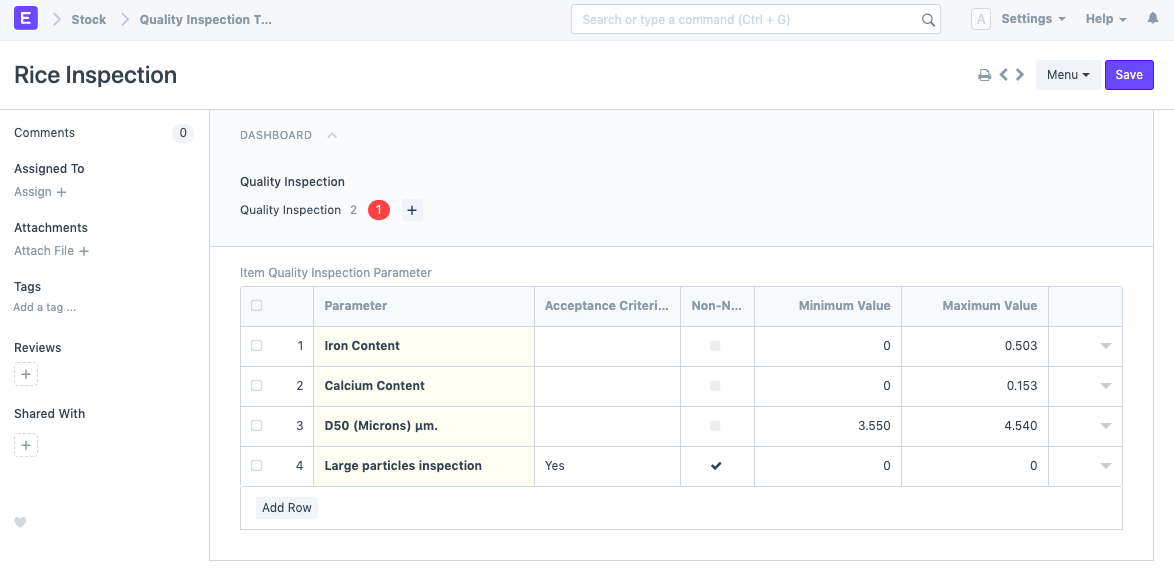
Task: Click the Rice Inspection title
Action: [x=96, y=75]
